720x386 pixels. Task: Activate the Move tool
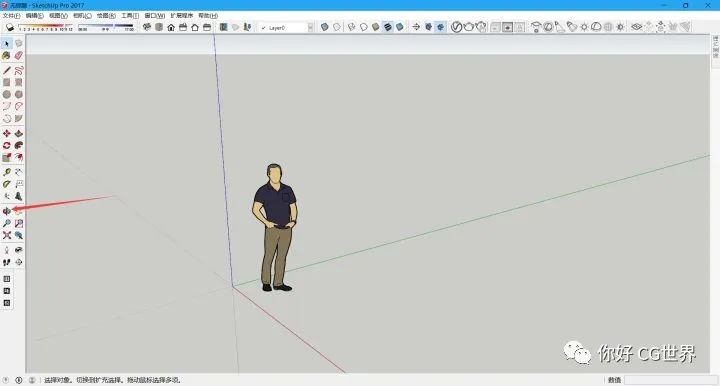(6, 133)
